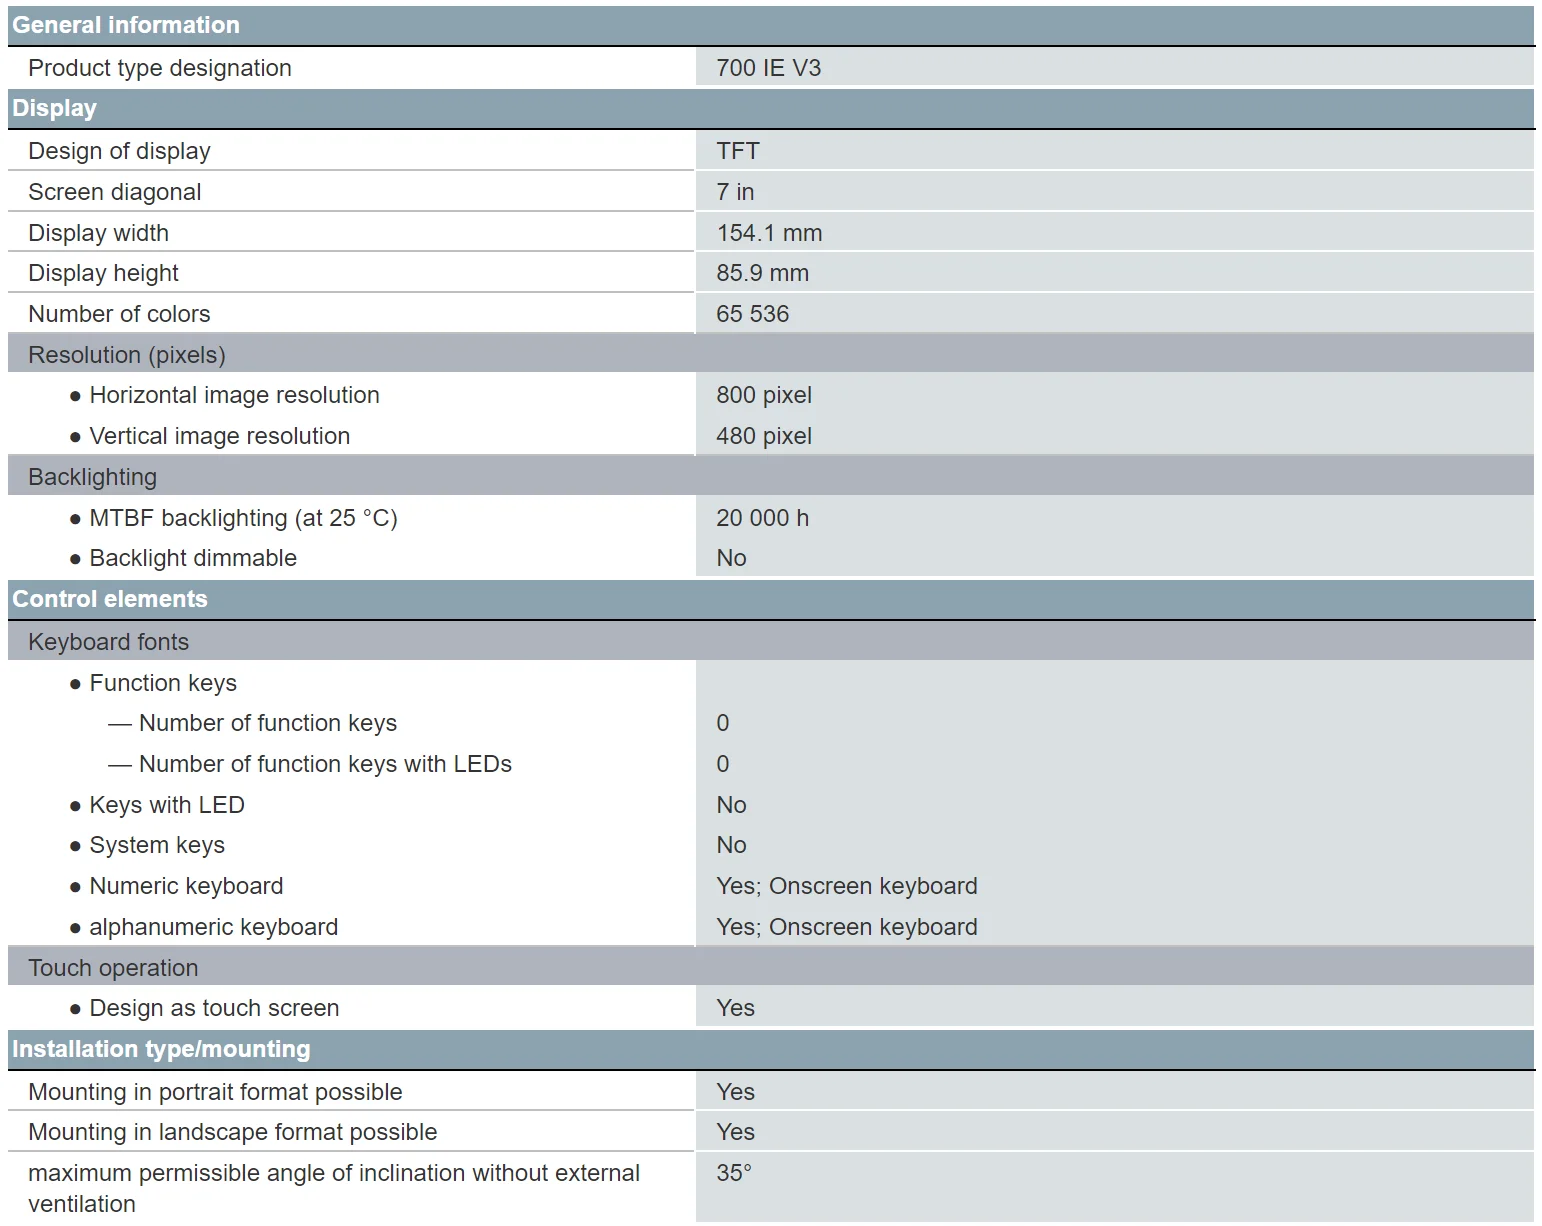Click the 85.9 mm display height value
This screenshot has height=1226, width=1542.
pyautogui.click(x=762, y=273)
